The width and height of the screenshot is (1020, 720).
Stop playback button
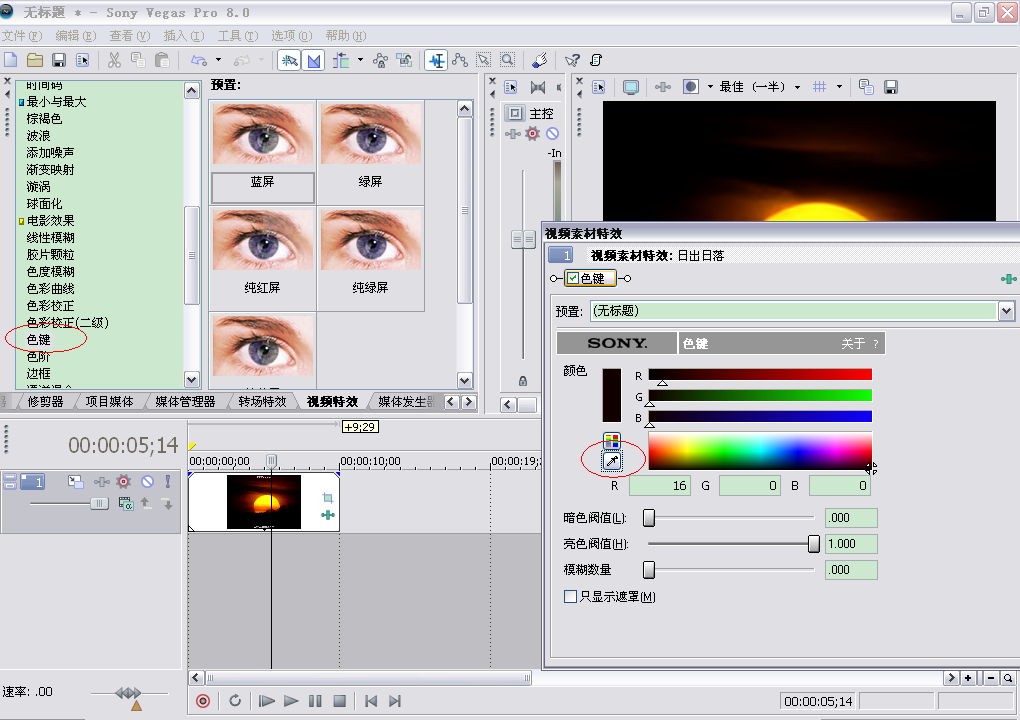(339, 701)
